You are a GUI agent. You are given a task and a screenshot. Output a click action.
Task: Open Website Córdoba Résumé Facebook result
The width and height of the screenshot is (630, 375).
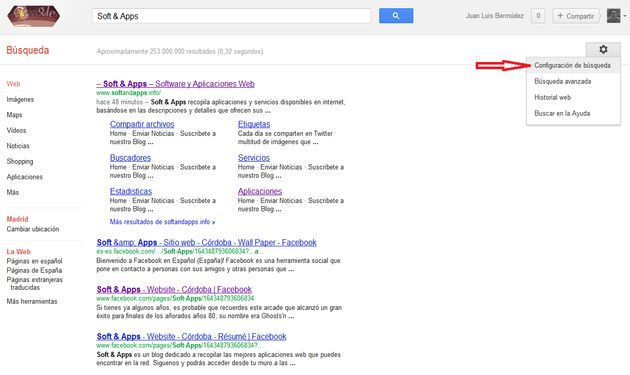coord(191,337)
